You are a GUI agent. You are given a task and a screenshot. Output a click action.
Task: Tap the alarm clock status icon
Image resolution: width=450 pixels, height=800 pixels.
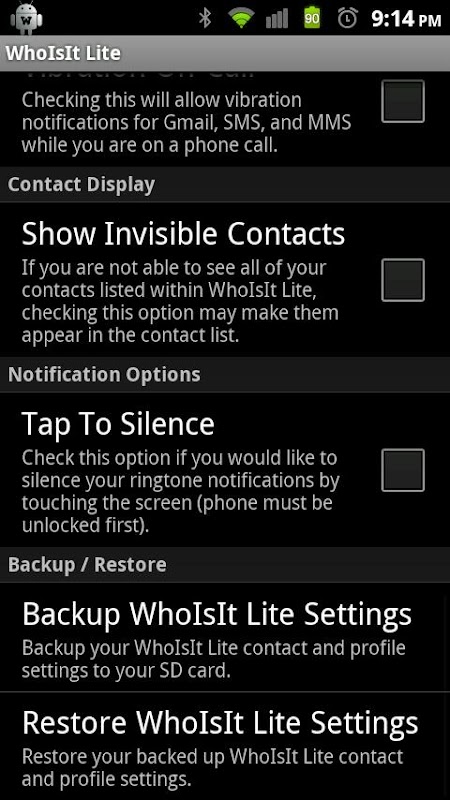pyautogui.click(x=347, y=19)
